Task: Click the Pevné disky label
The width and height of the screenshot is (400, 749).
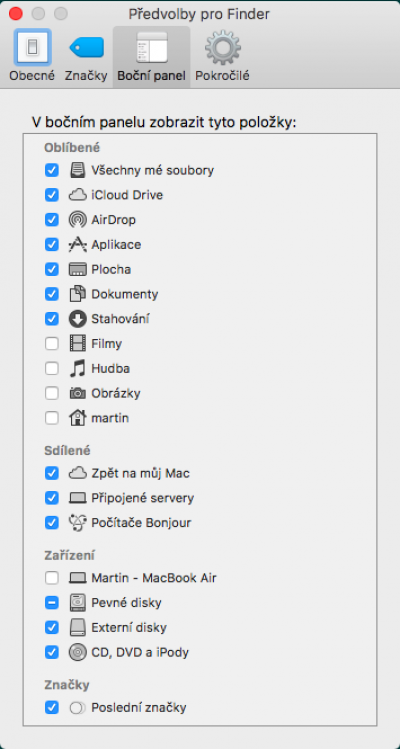Action: coord(126,603)
